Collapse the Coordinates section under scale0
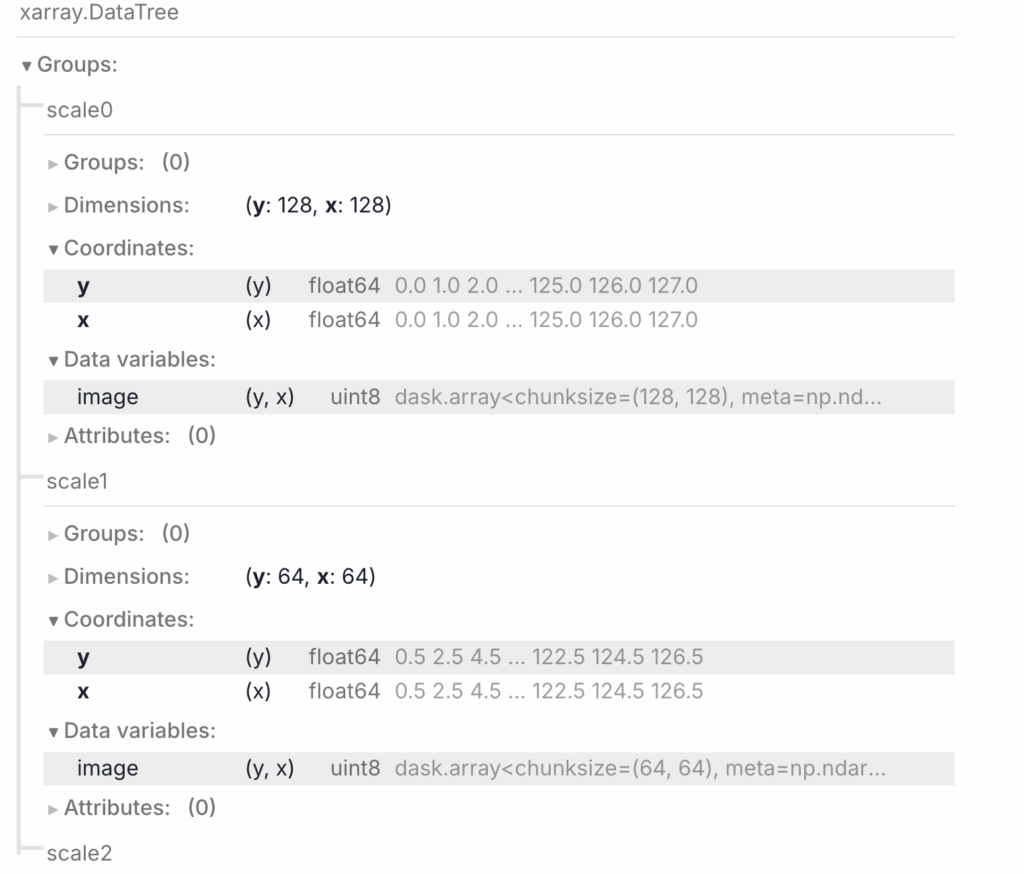This screenshot has height=874, width=1024. (128, 248)
